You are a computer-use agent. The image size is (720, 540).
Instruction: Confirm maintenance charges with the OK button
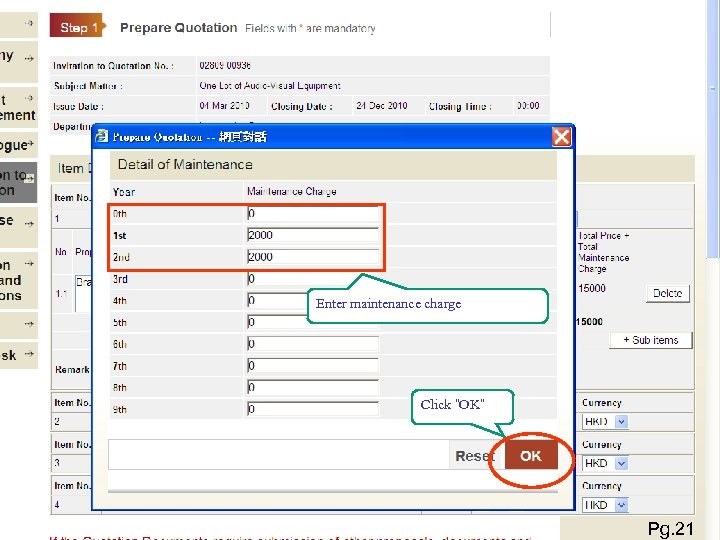click(x=531, y=456)
